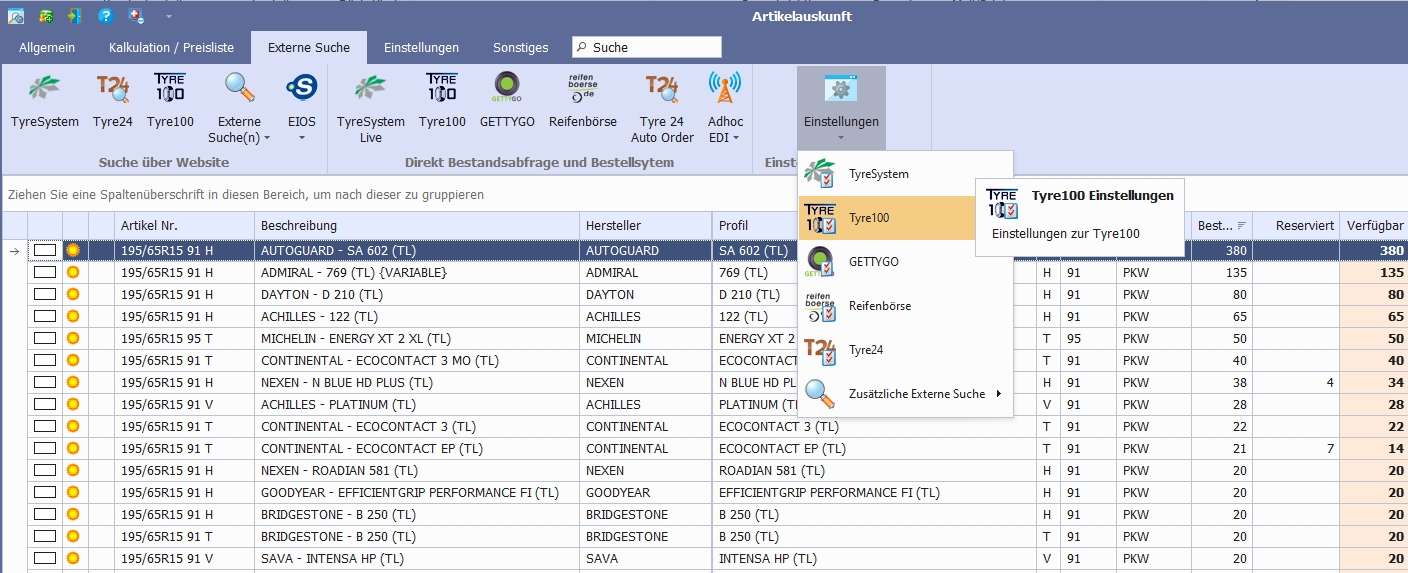Choose TyreSystem in the settings dropdown menu

[906, 174]
